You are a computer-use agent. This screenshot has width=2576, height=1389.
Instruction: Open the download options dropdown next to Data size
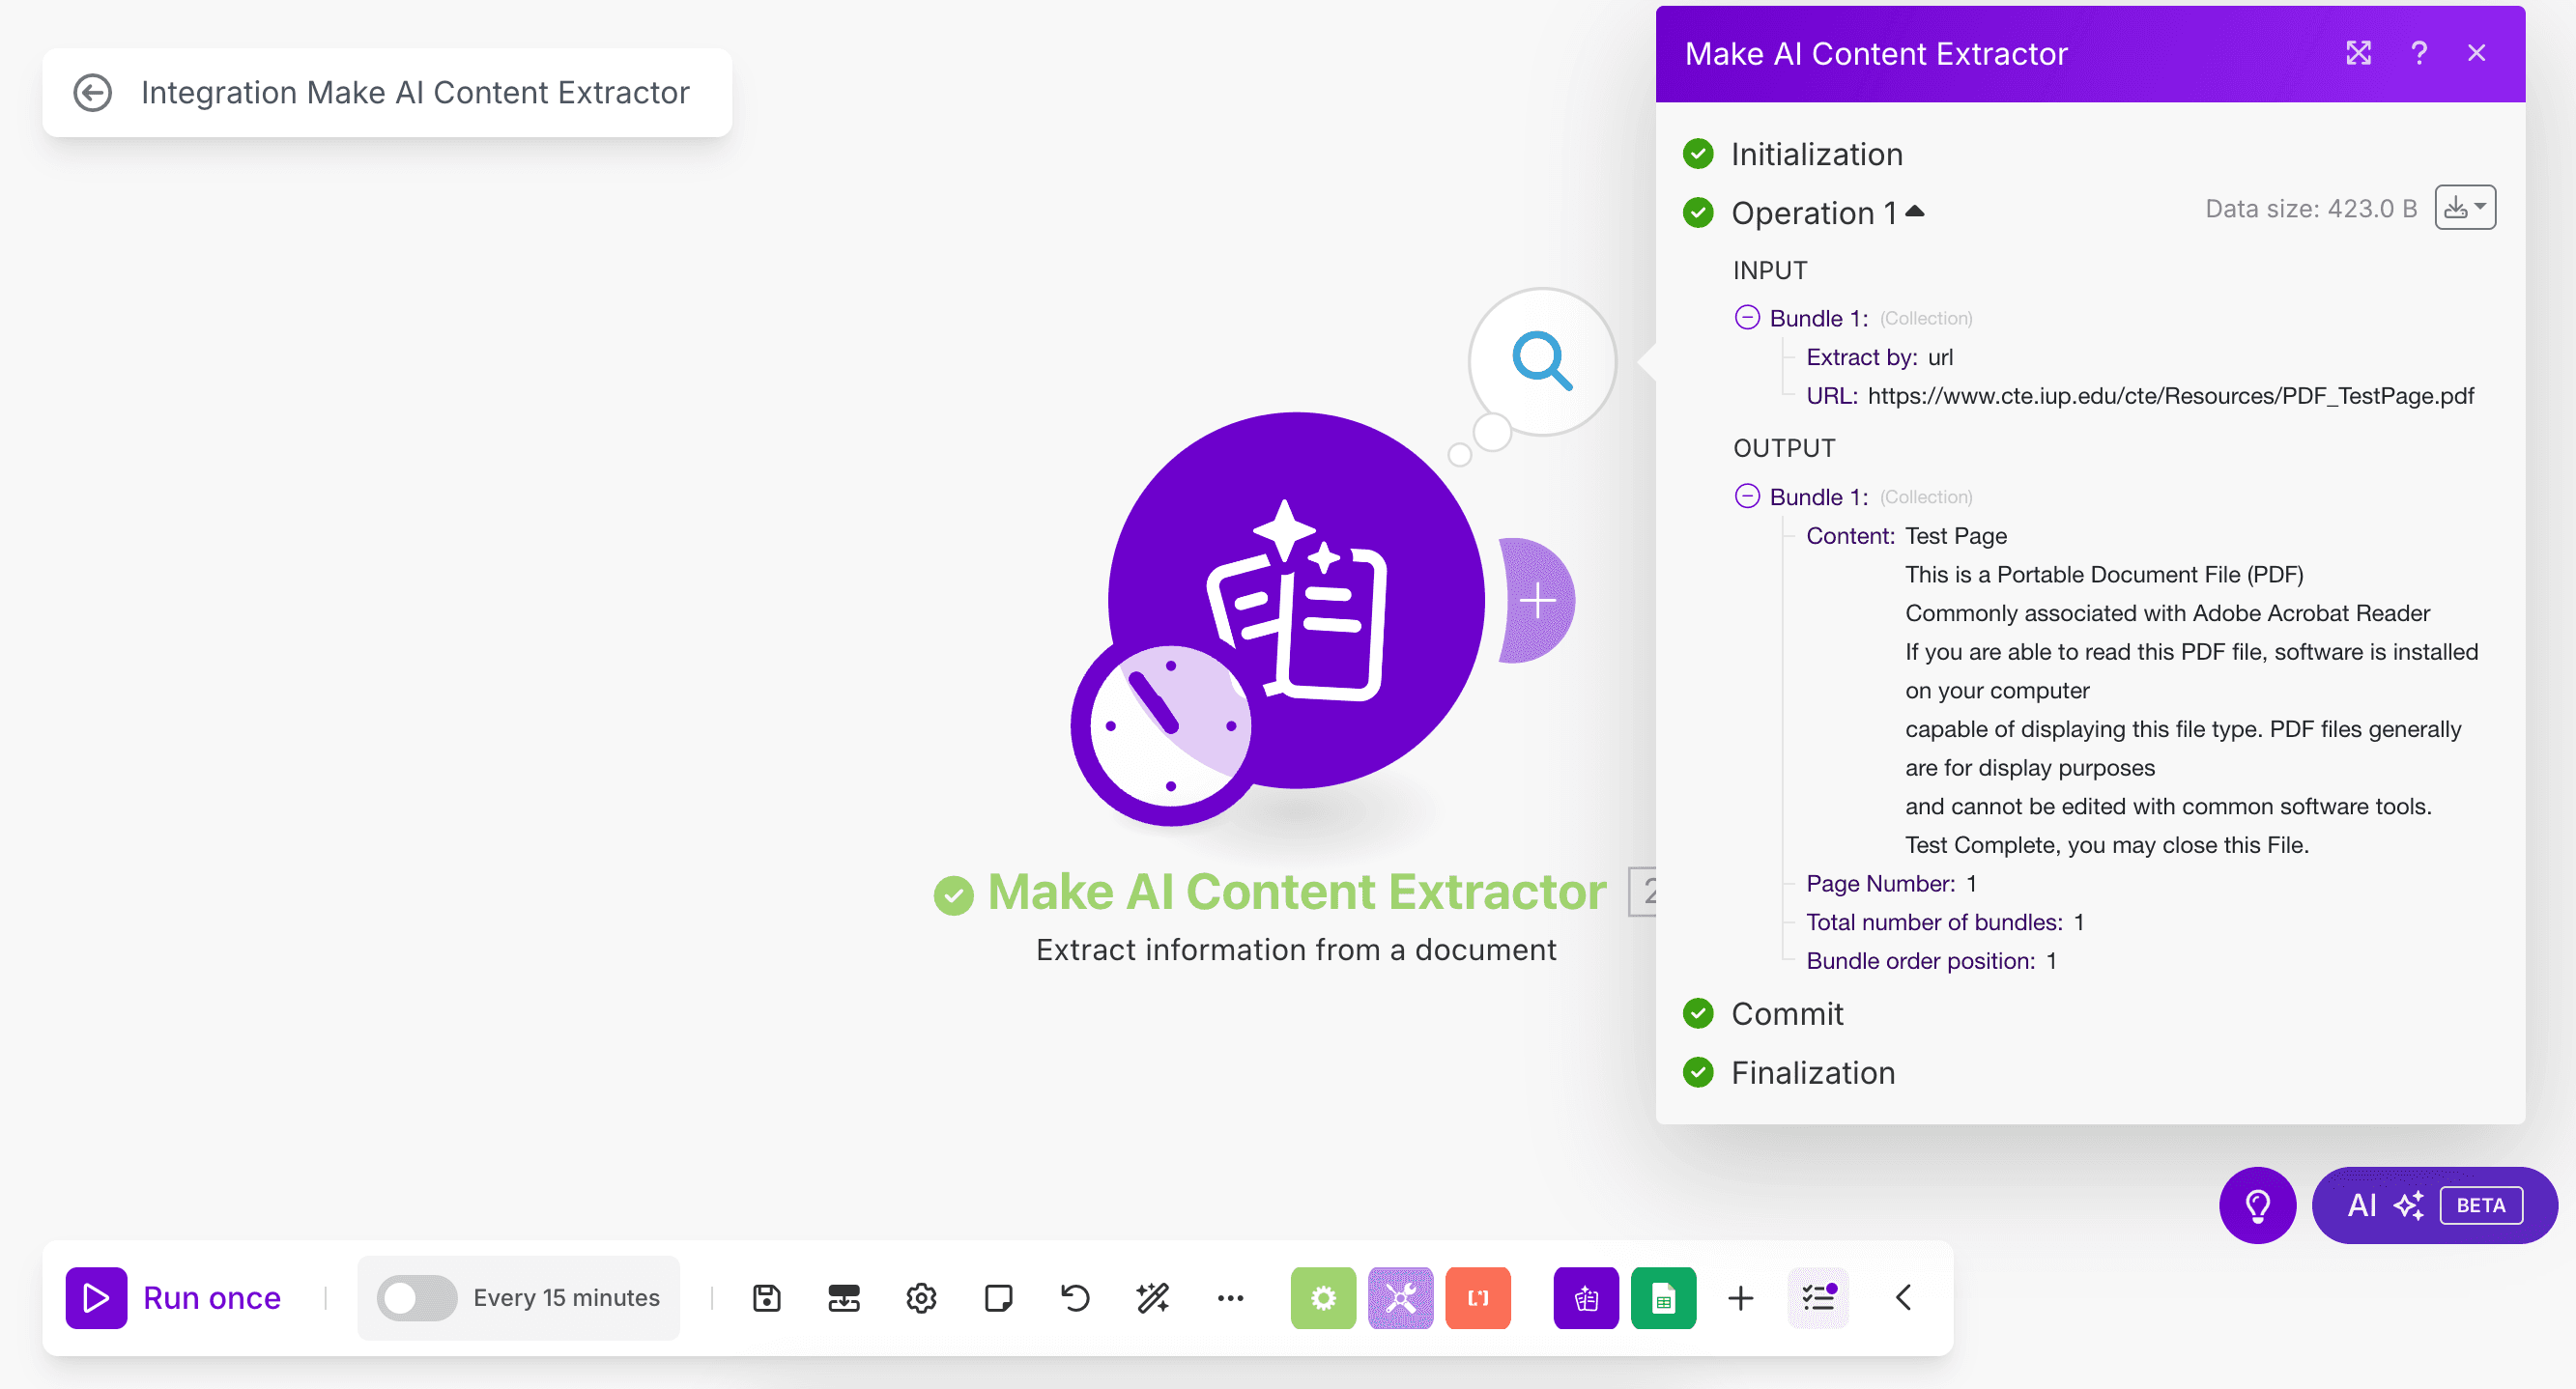(x=2464, y=207)
